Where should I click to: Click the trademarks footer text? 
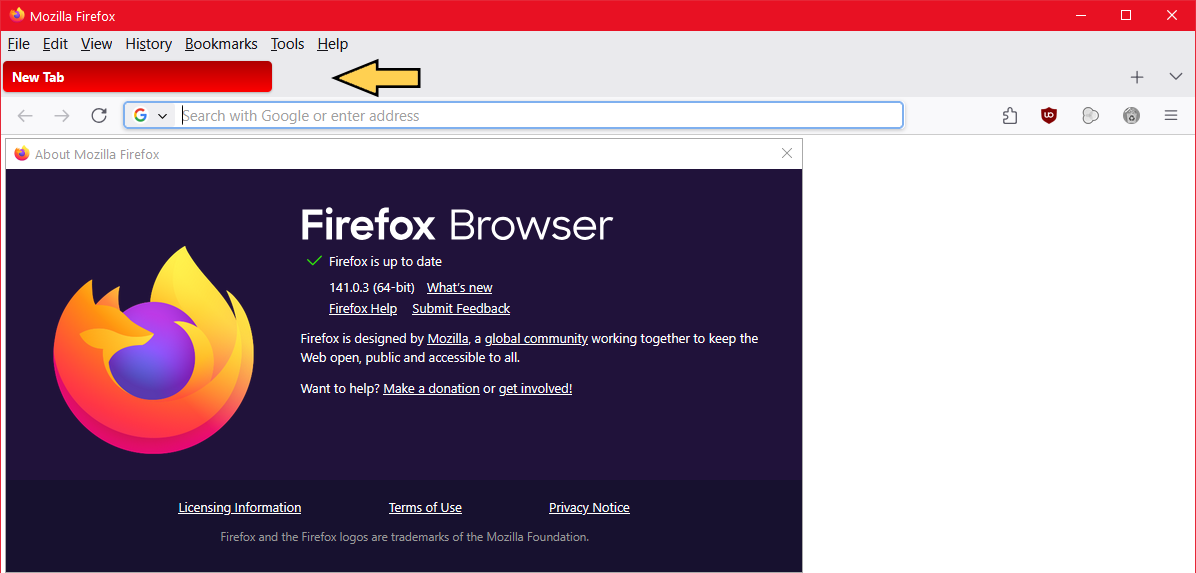coord(404,536)
